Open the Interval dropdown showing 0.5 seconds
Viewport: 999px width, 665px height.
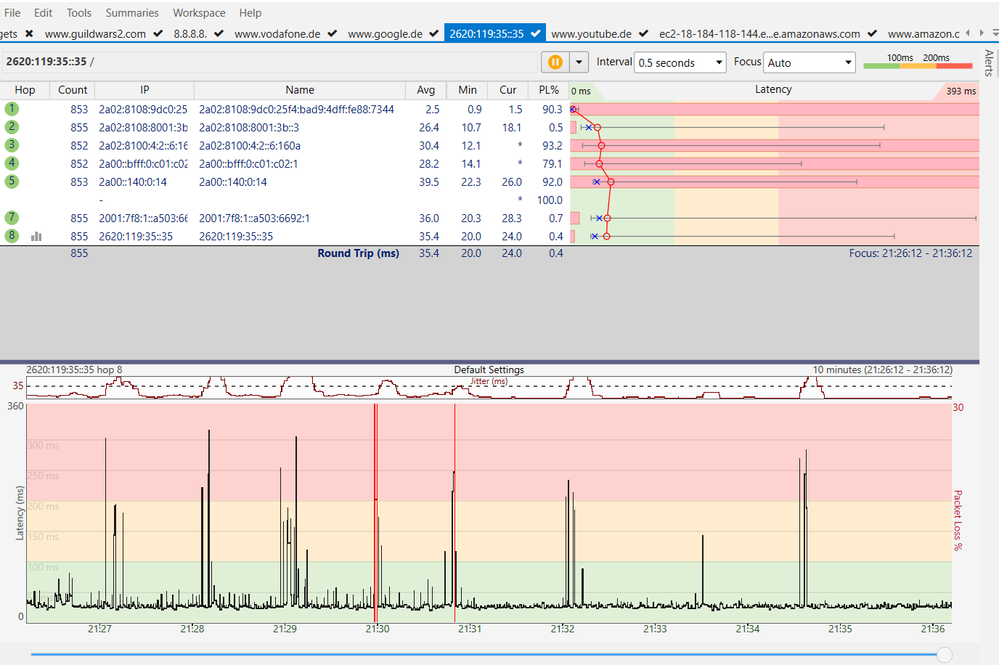[680, 61]
